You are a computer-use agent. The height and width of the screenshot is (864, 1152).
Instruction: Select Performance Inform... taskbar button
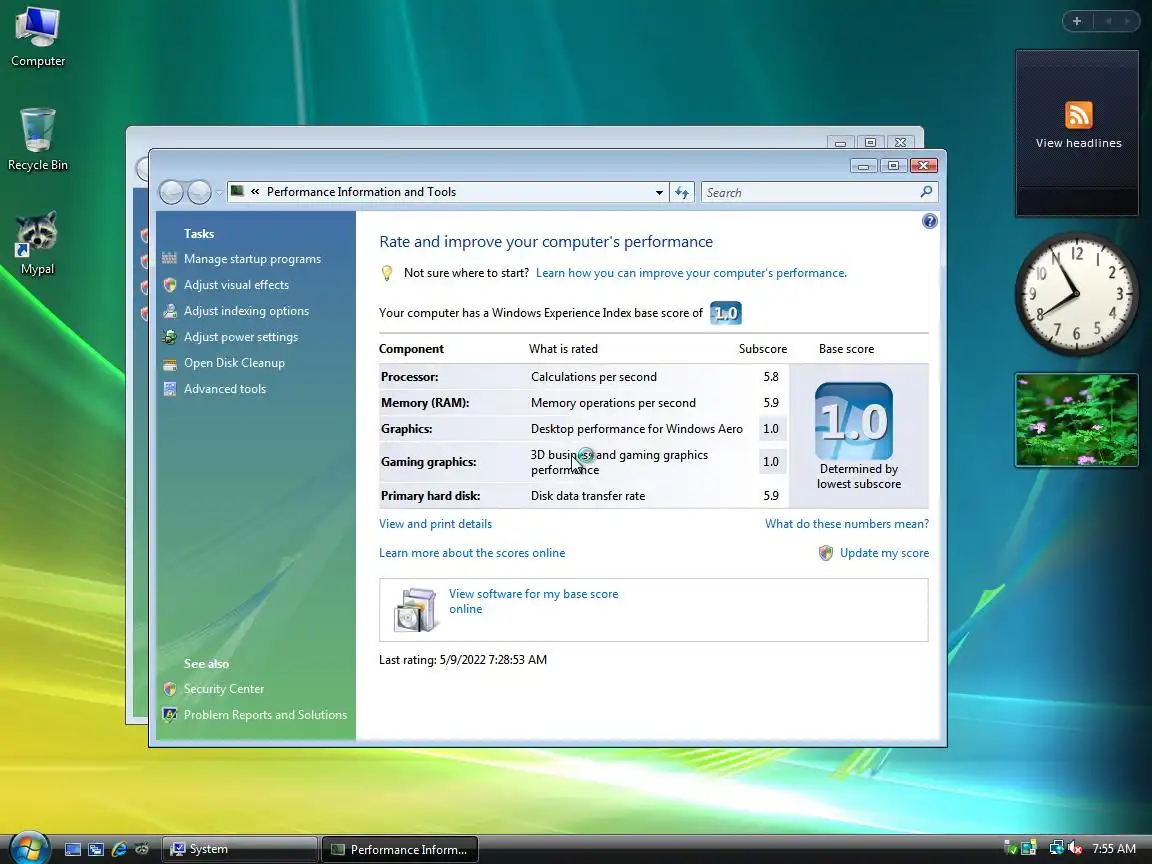tap(400, 849)
